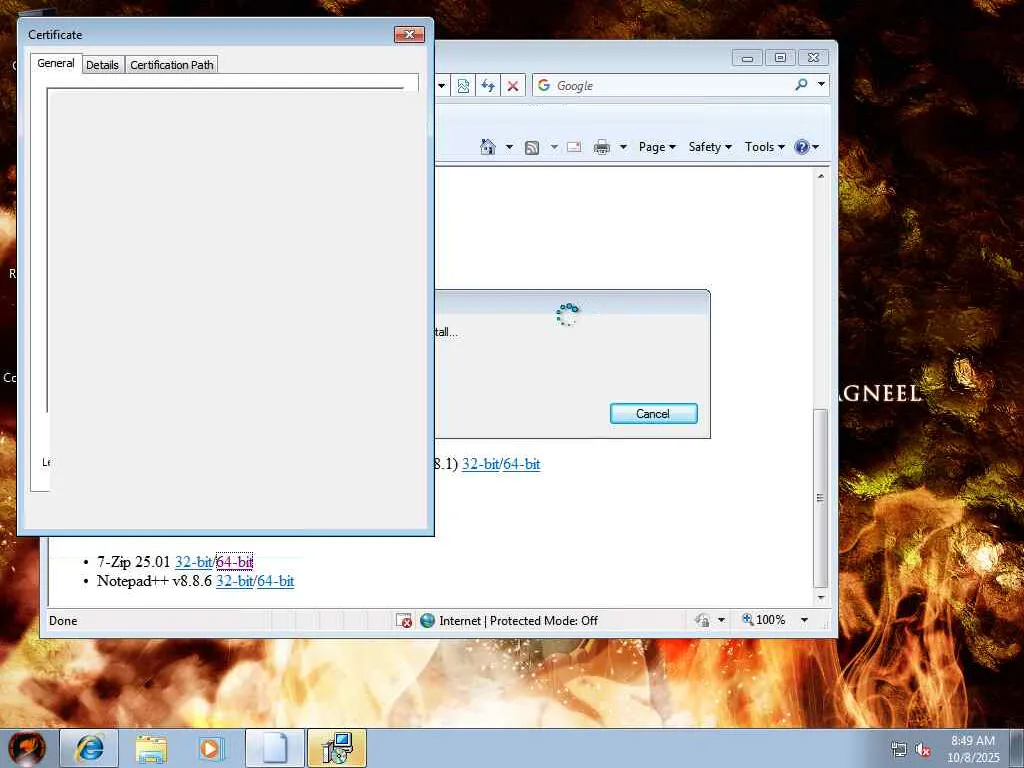Click the RSS feeds icon
Screen dimensions: 1024x768
[x=532, y=148]
